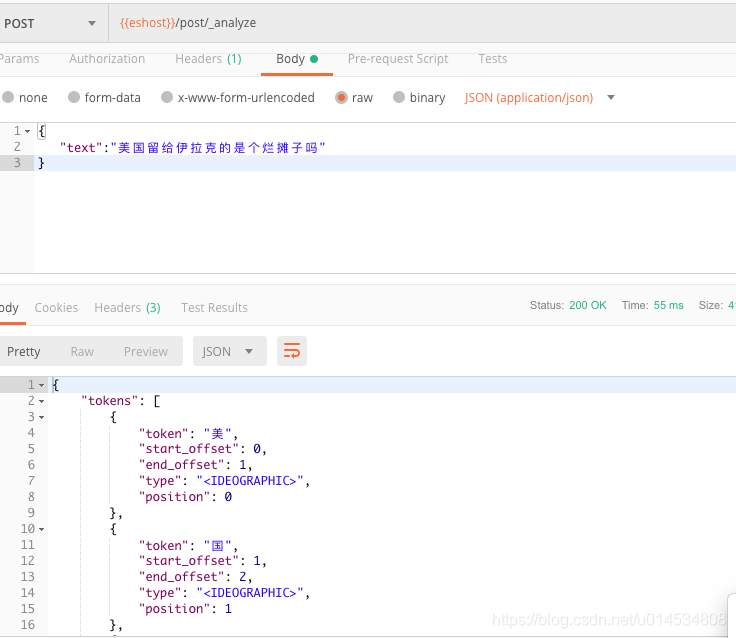This screenshot has width=736, height=638.
Task: Switch to Preview response view
Action: pyautogui.click(x=146, y=352)
